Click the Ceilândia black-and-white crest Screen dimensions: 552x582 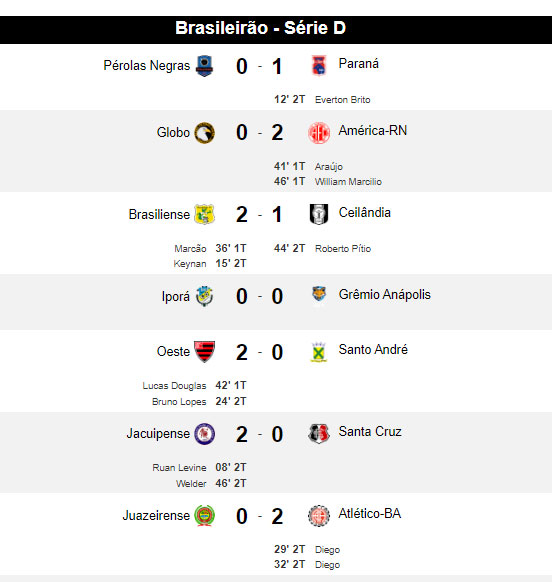[x=319, y=214]
